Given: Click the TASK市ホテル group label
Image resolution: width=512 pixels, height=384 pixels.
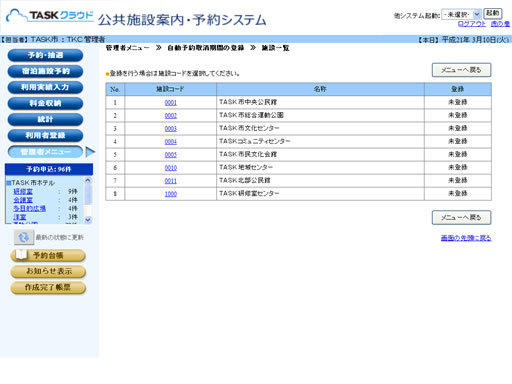Looking at the screenshot, I should pyautogui.click(x=33, y=183).
